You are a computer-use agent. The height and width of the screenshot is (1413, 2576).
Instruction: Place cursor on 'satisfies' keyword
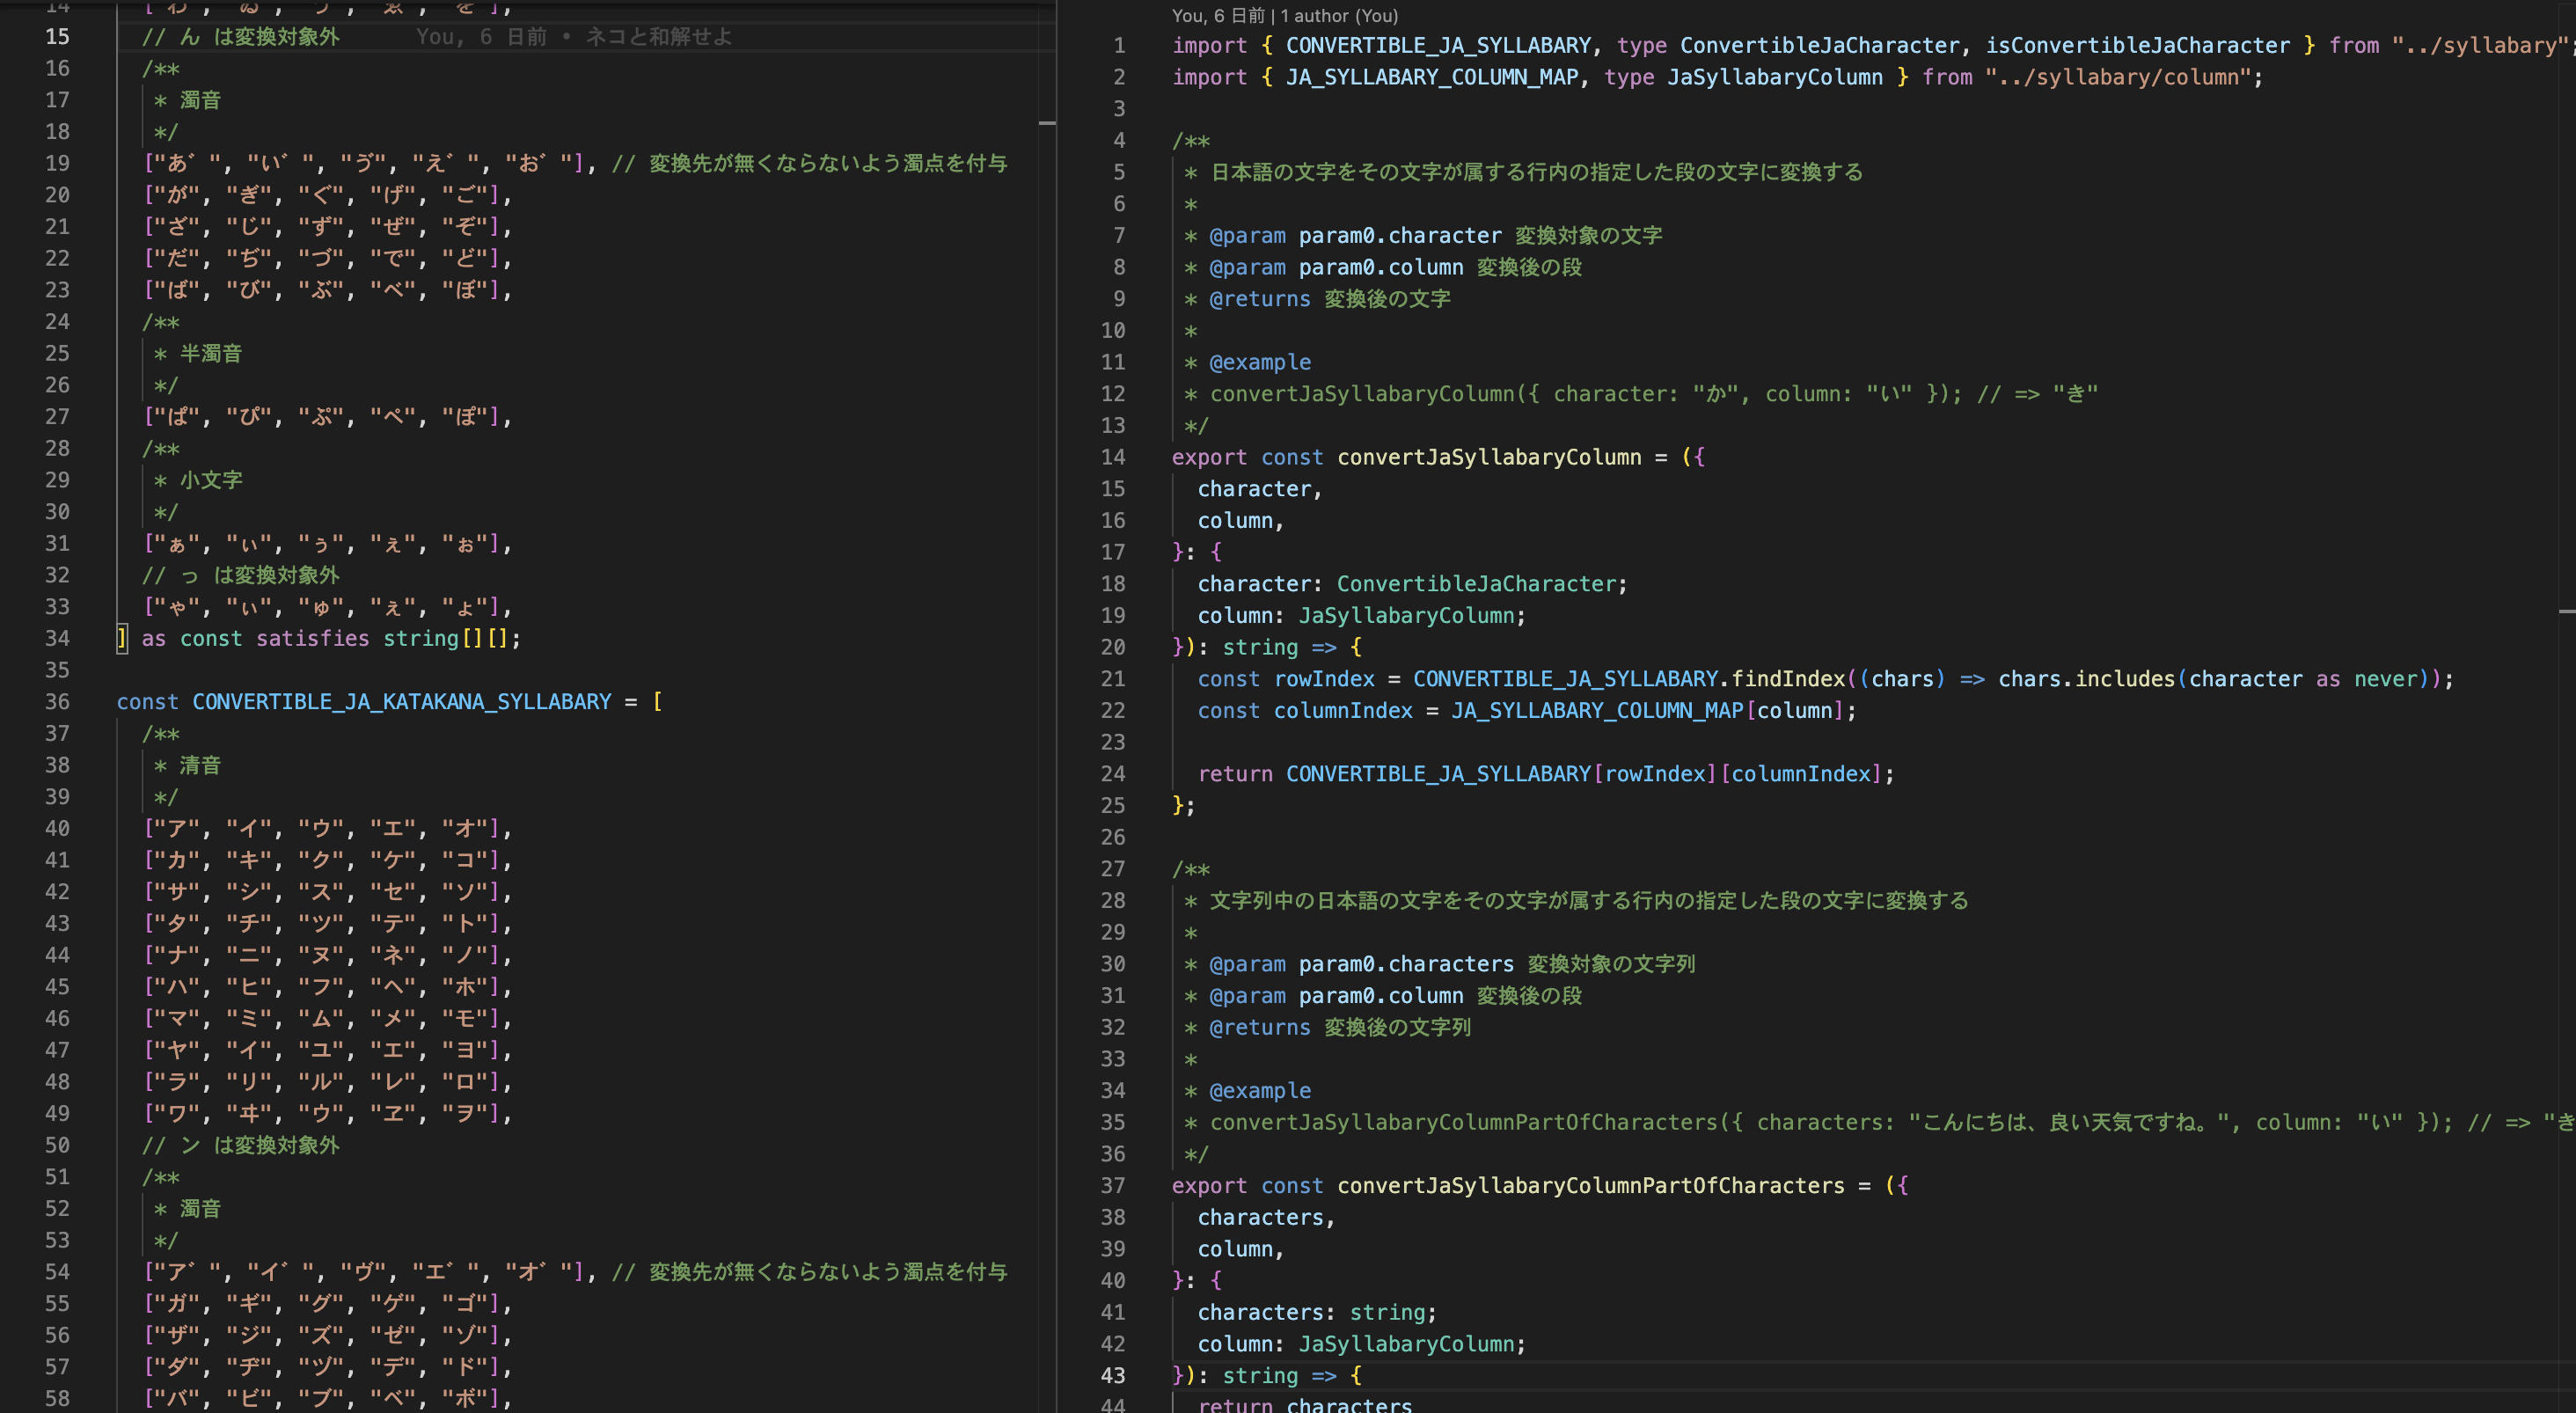pos(312,639)
